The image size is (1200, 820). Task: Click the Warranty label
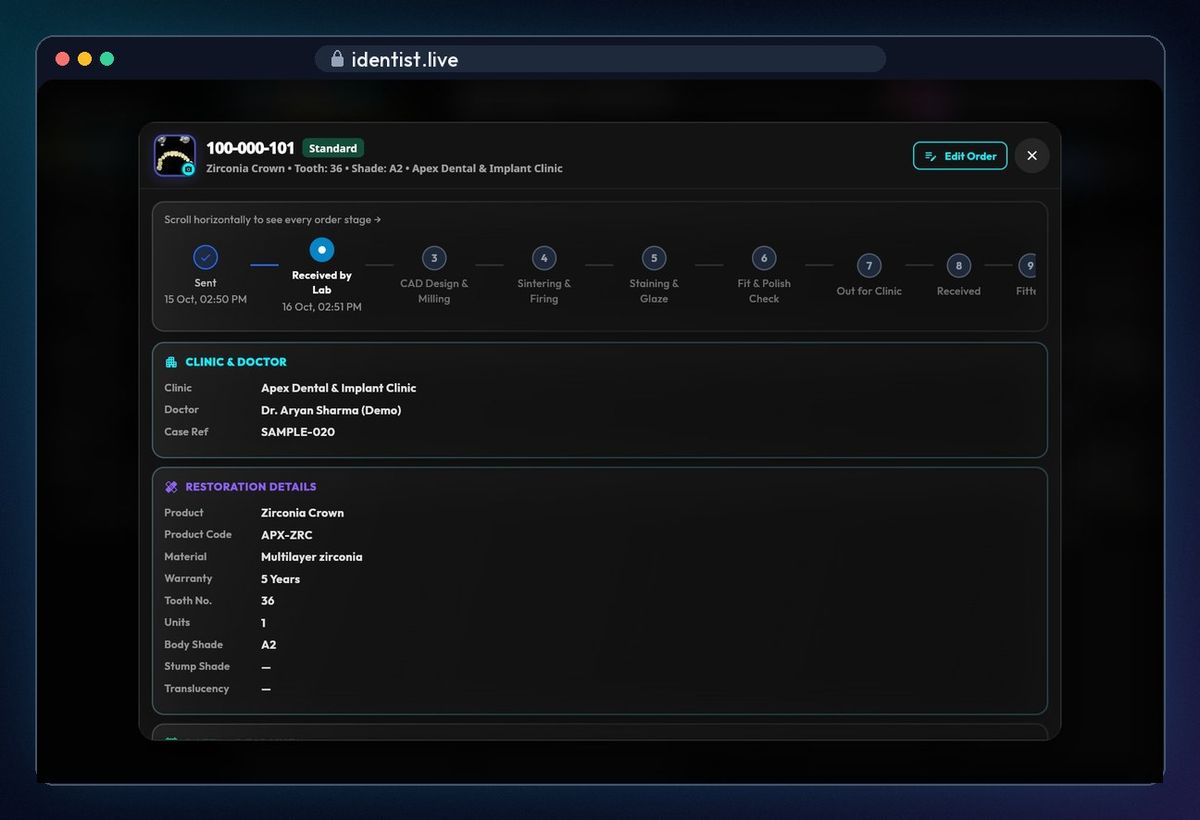(x=188, y=578)
